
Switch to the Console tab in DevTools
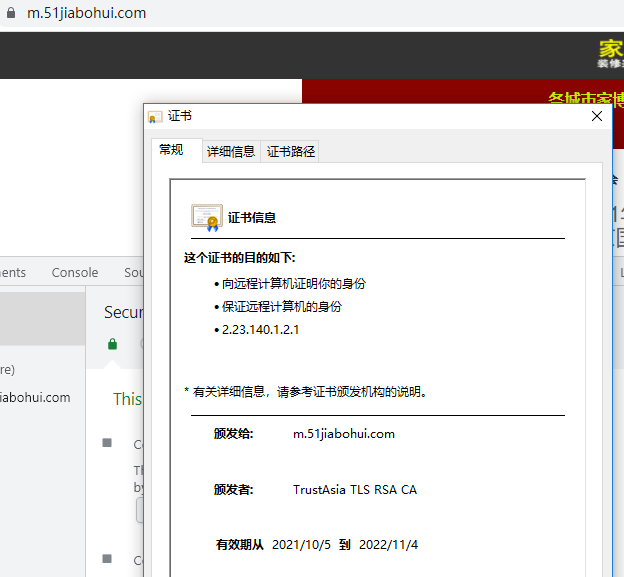point(75,272)
